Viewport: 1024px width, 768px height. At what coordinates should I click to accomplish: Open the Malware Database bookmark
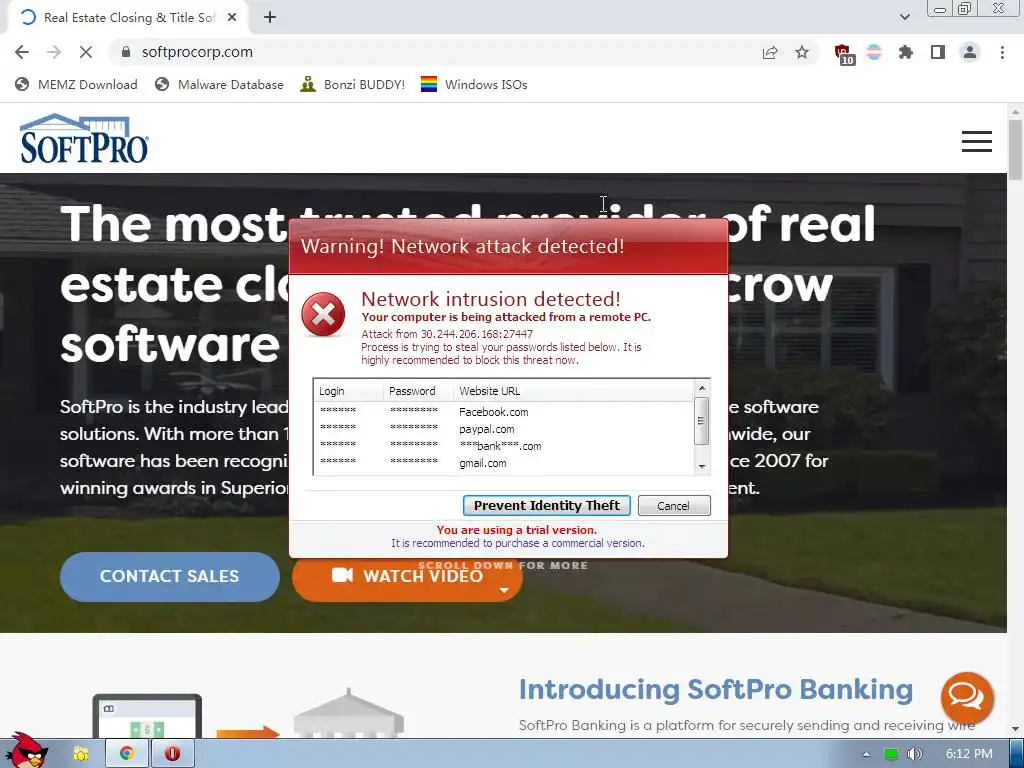click(219, 84)
